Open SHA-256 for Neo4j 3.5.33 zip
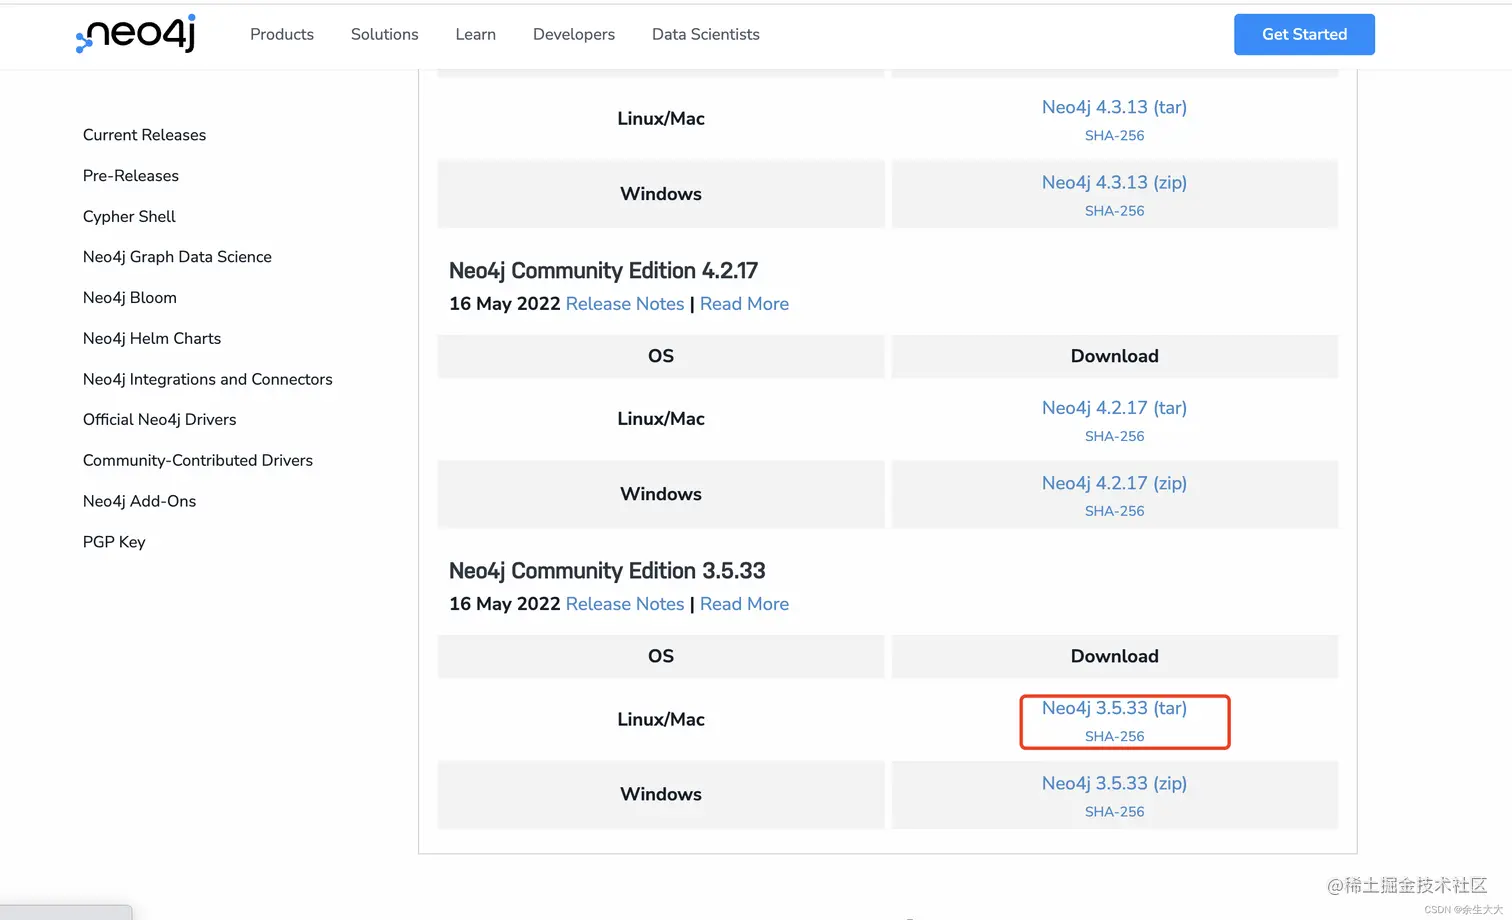1512x920 pixels. tap(1114, 812)
